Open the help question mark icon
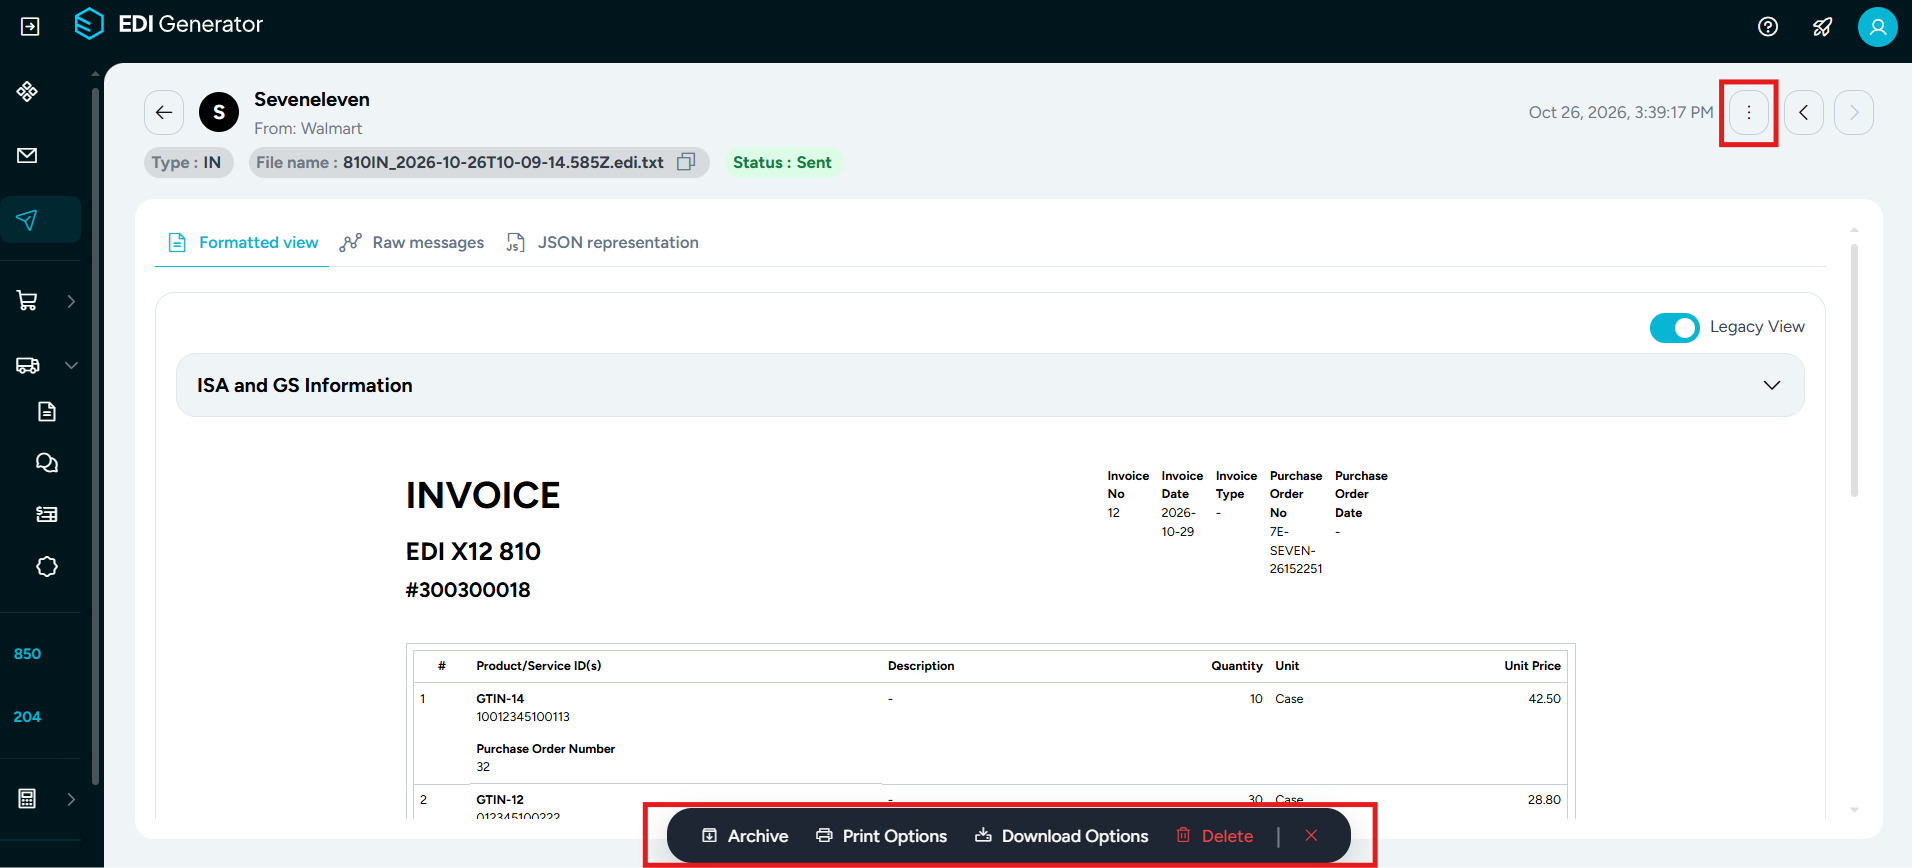 click(x=1768, y=27)
